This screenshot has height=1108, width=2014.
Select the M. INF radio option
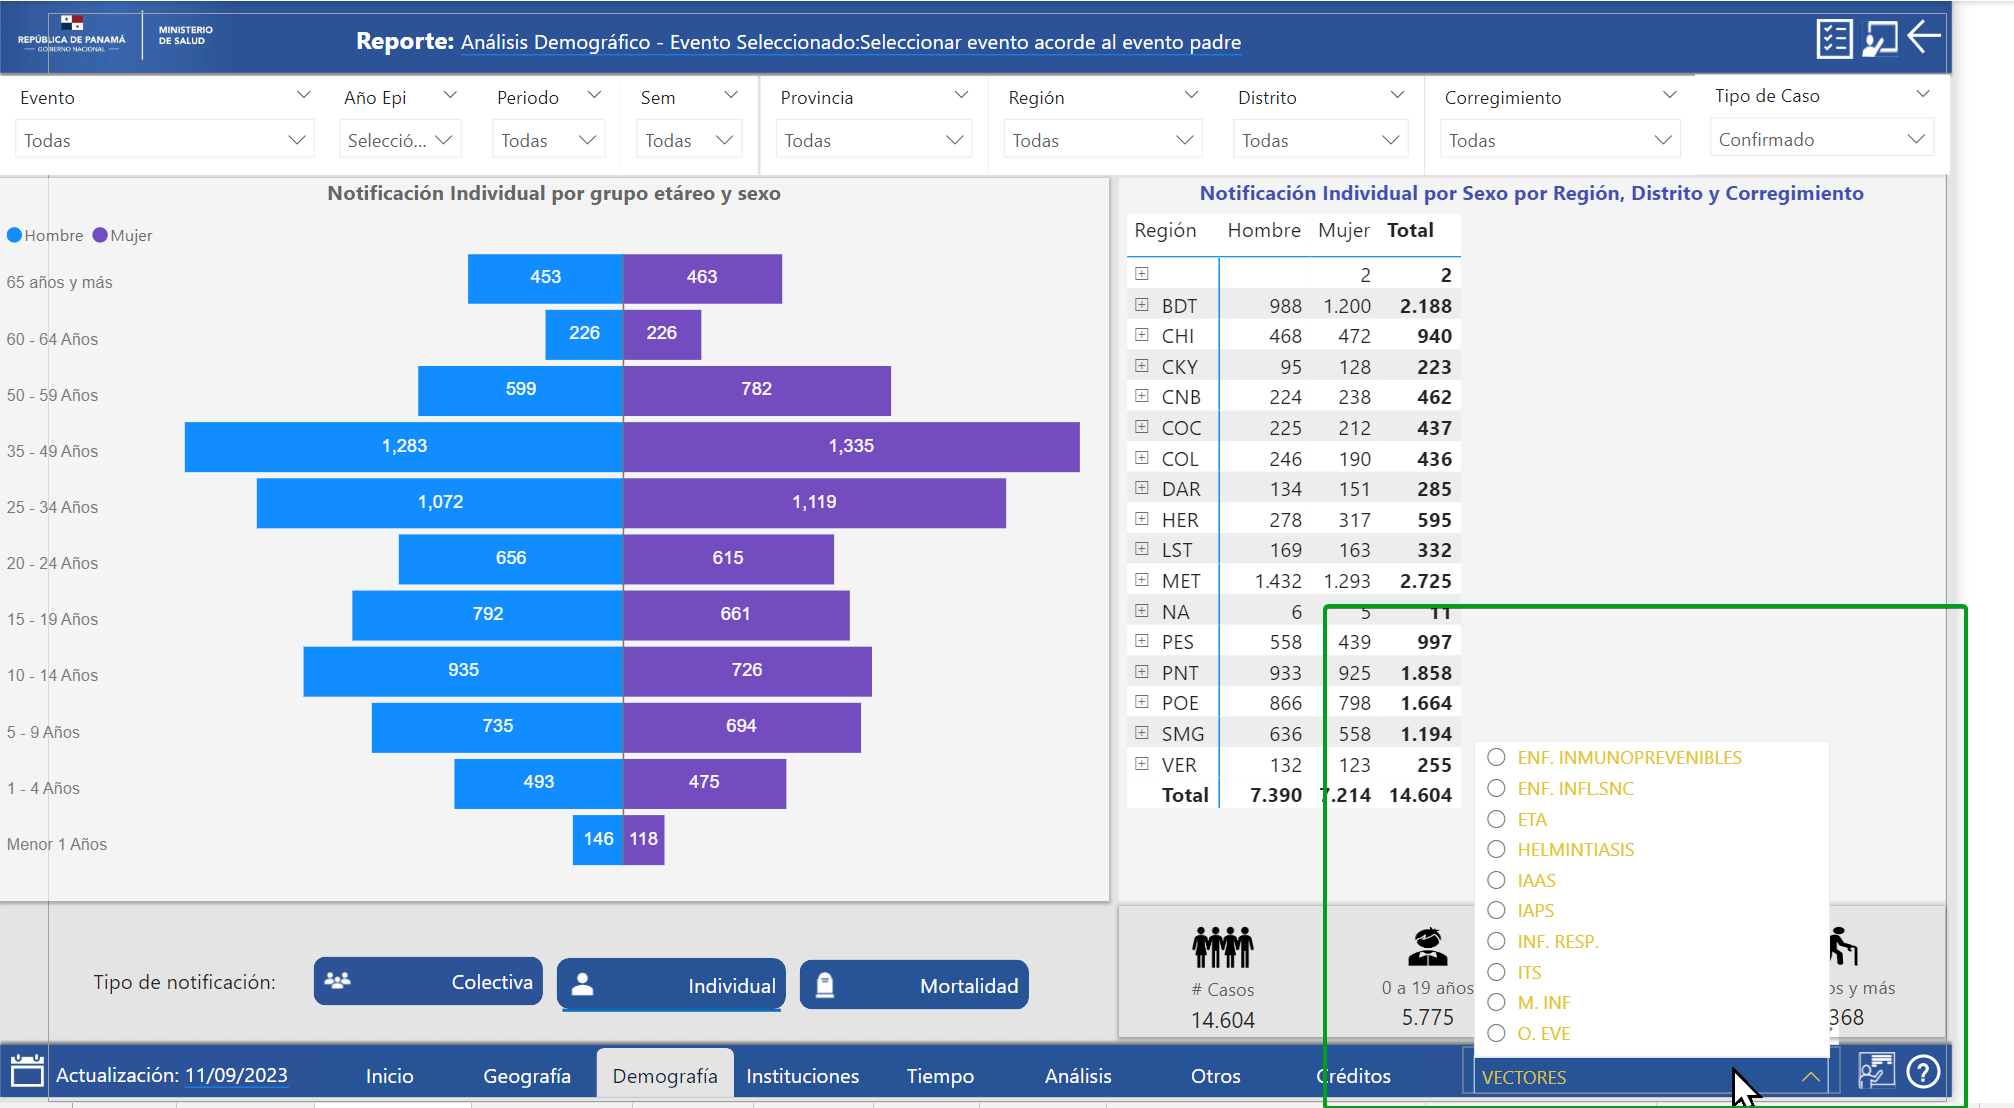1496,1002
